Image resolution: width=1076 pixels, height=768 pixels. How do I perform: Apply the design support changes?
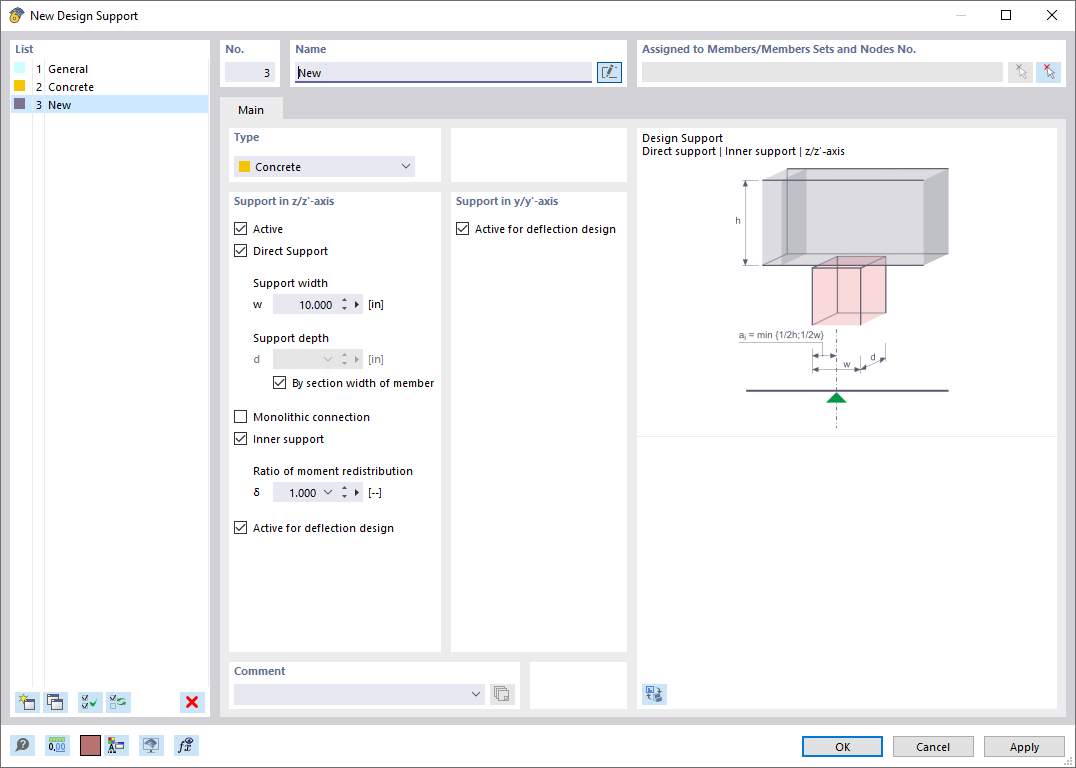tap(1023, 746)
